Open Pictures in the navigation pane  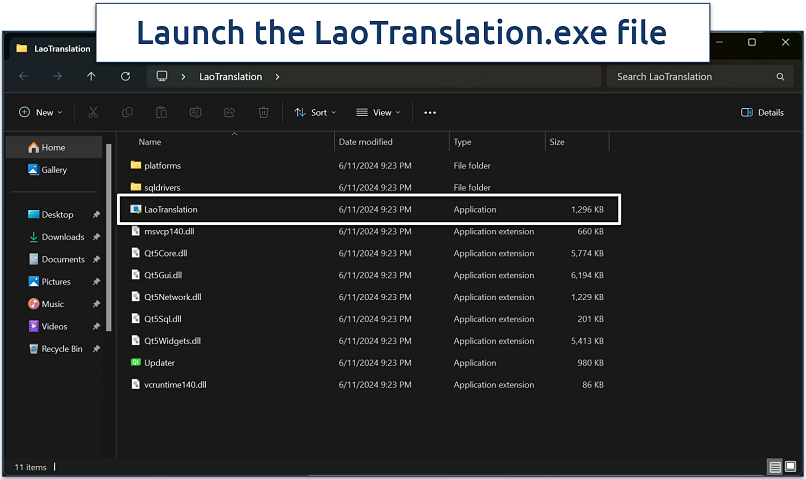[50, 282]
